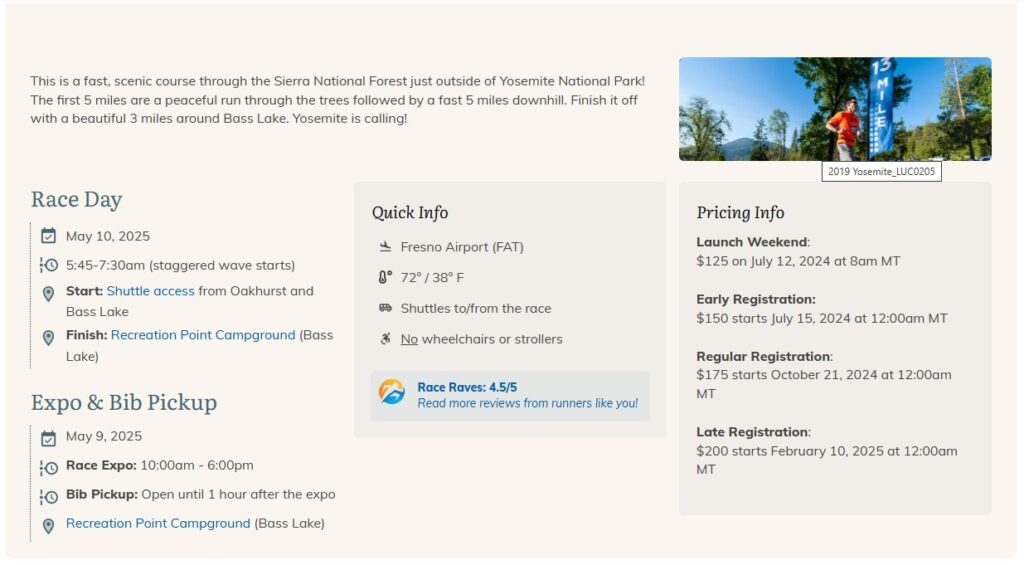1024x565 pixels.
Task: Click the Late Registration label
Action: pyautogui.click(x=753, y=432)
